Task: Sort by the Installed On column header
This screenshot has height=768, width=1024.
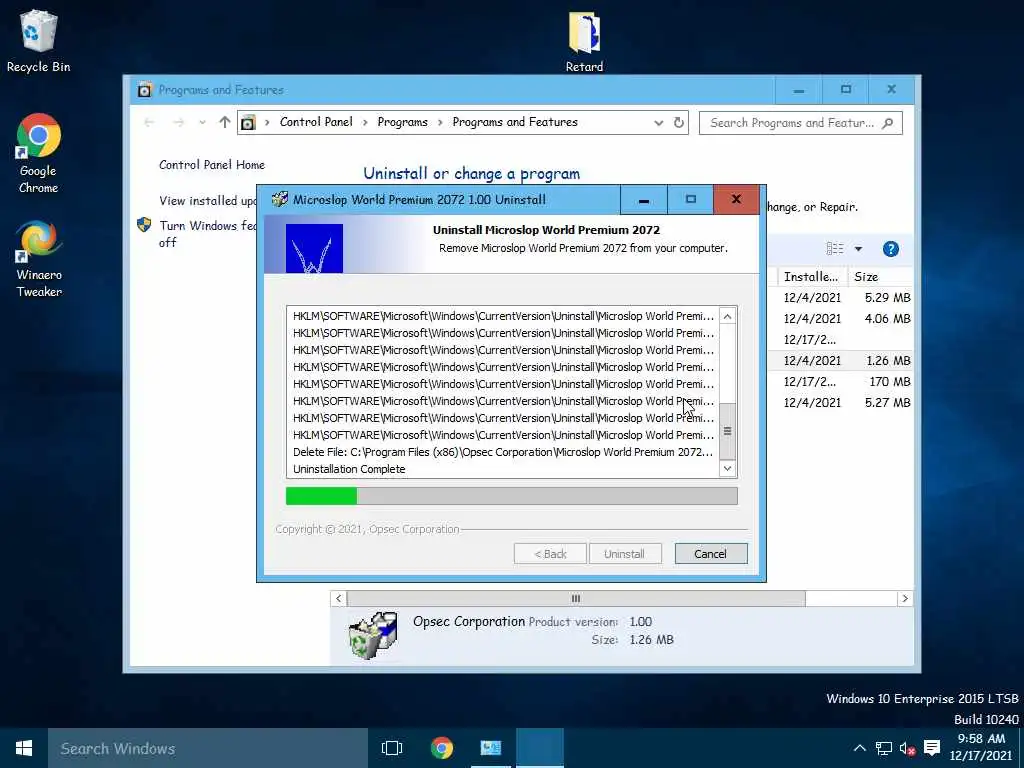Action: click(x=811, y=277)
